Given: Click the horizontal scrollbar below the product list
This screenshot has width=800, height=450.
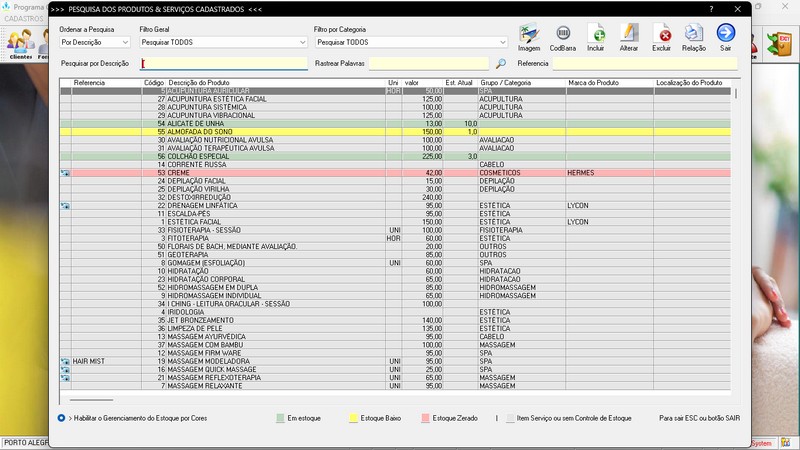Looking at the screenshot, I should (92, 400).
